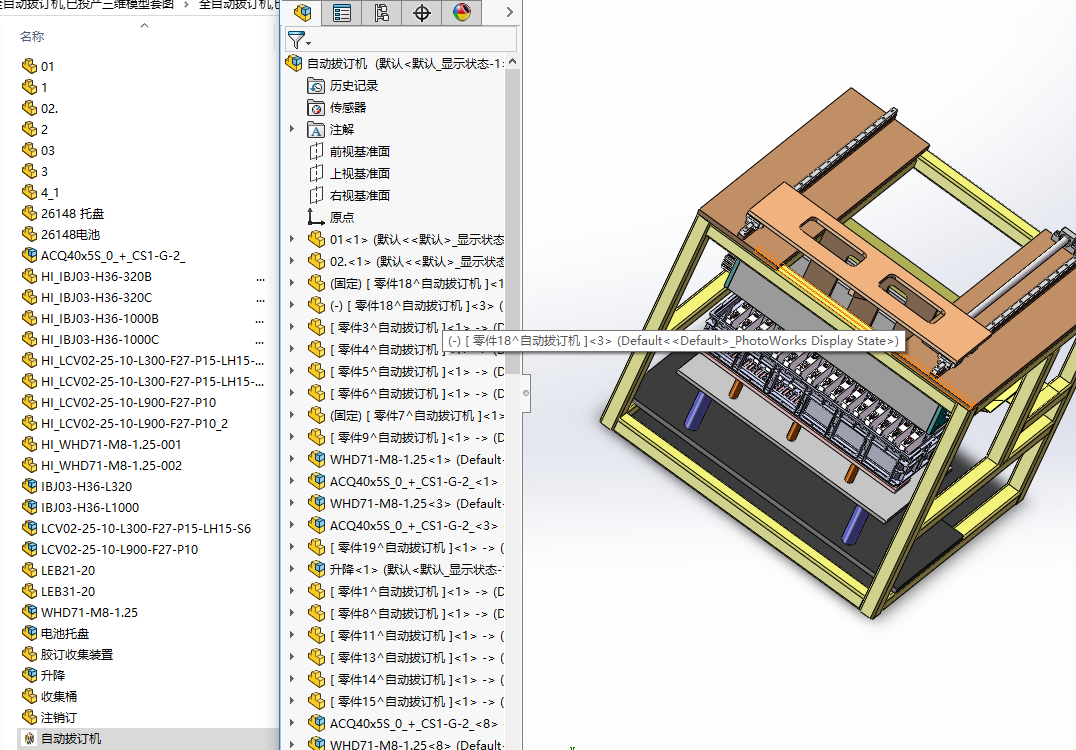Select the 电池托盘 assembly file
Screen dimensions: 1076x750
(x=56, y=633)
